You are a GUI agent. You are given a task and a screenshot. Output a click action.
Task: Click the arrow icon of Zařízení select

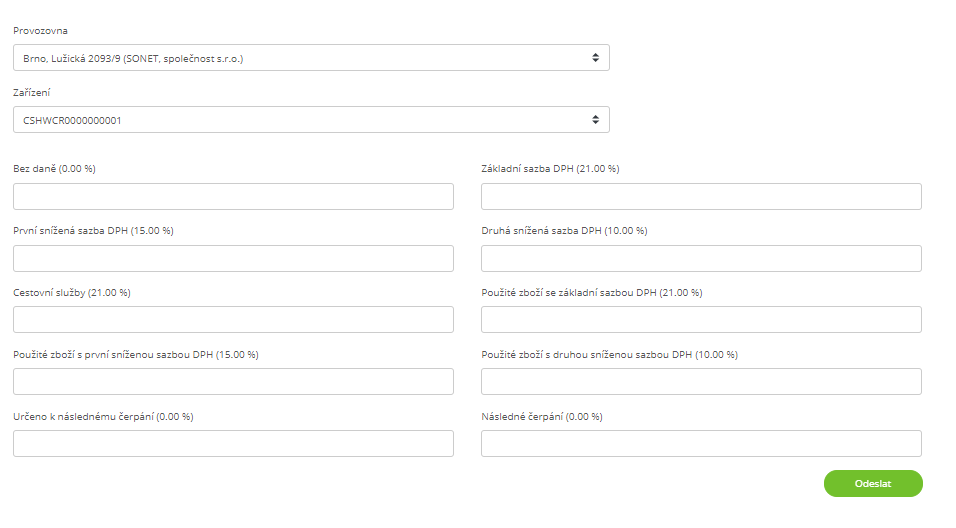point(595,120)
